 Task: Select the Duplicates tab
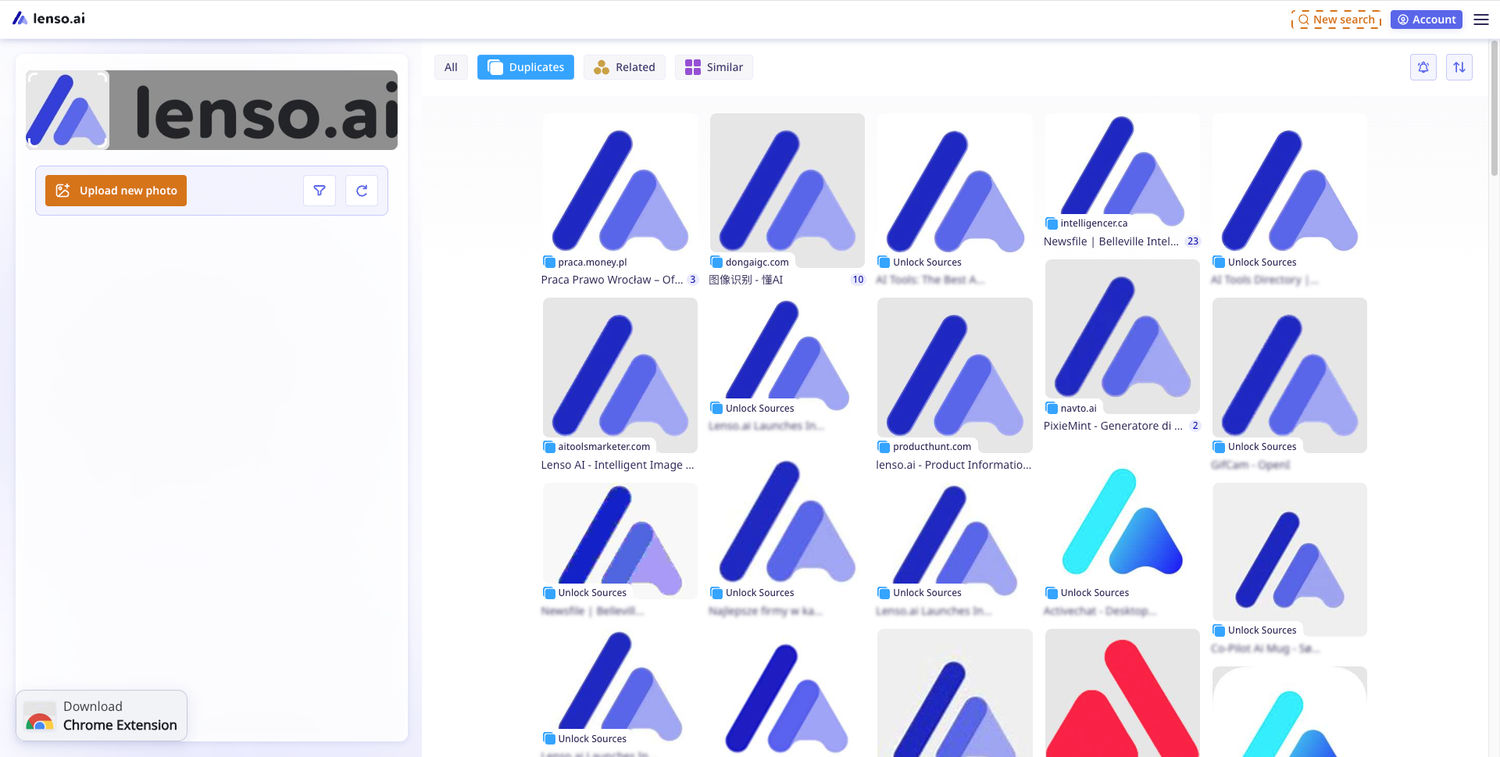click(x=525, y=67)
